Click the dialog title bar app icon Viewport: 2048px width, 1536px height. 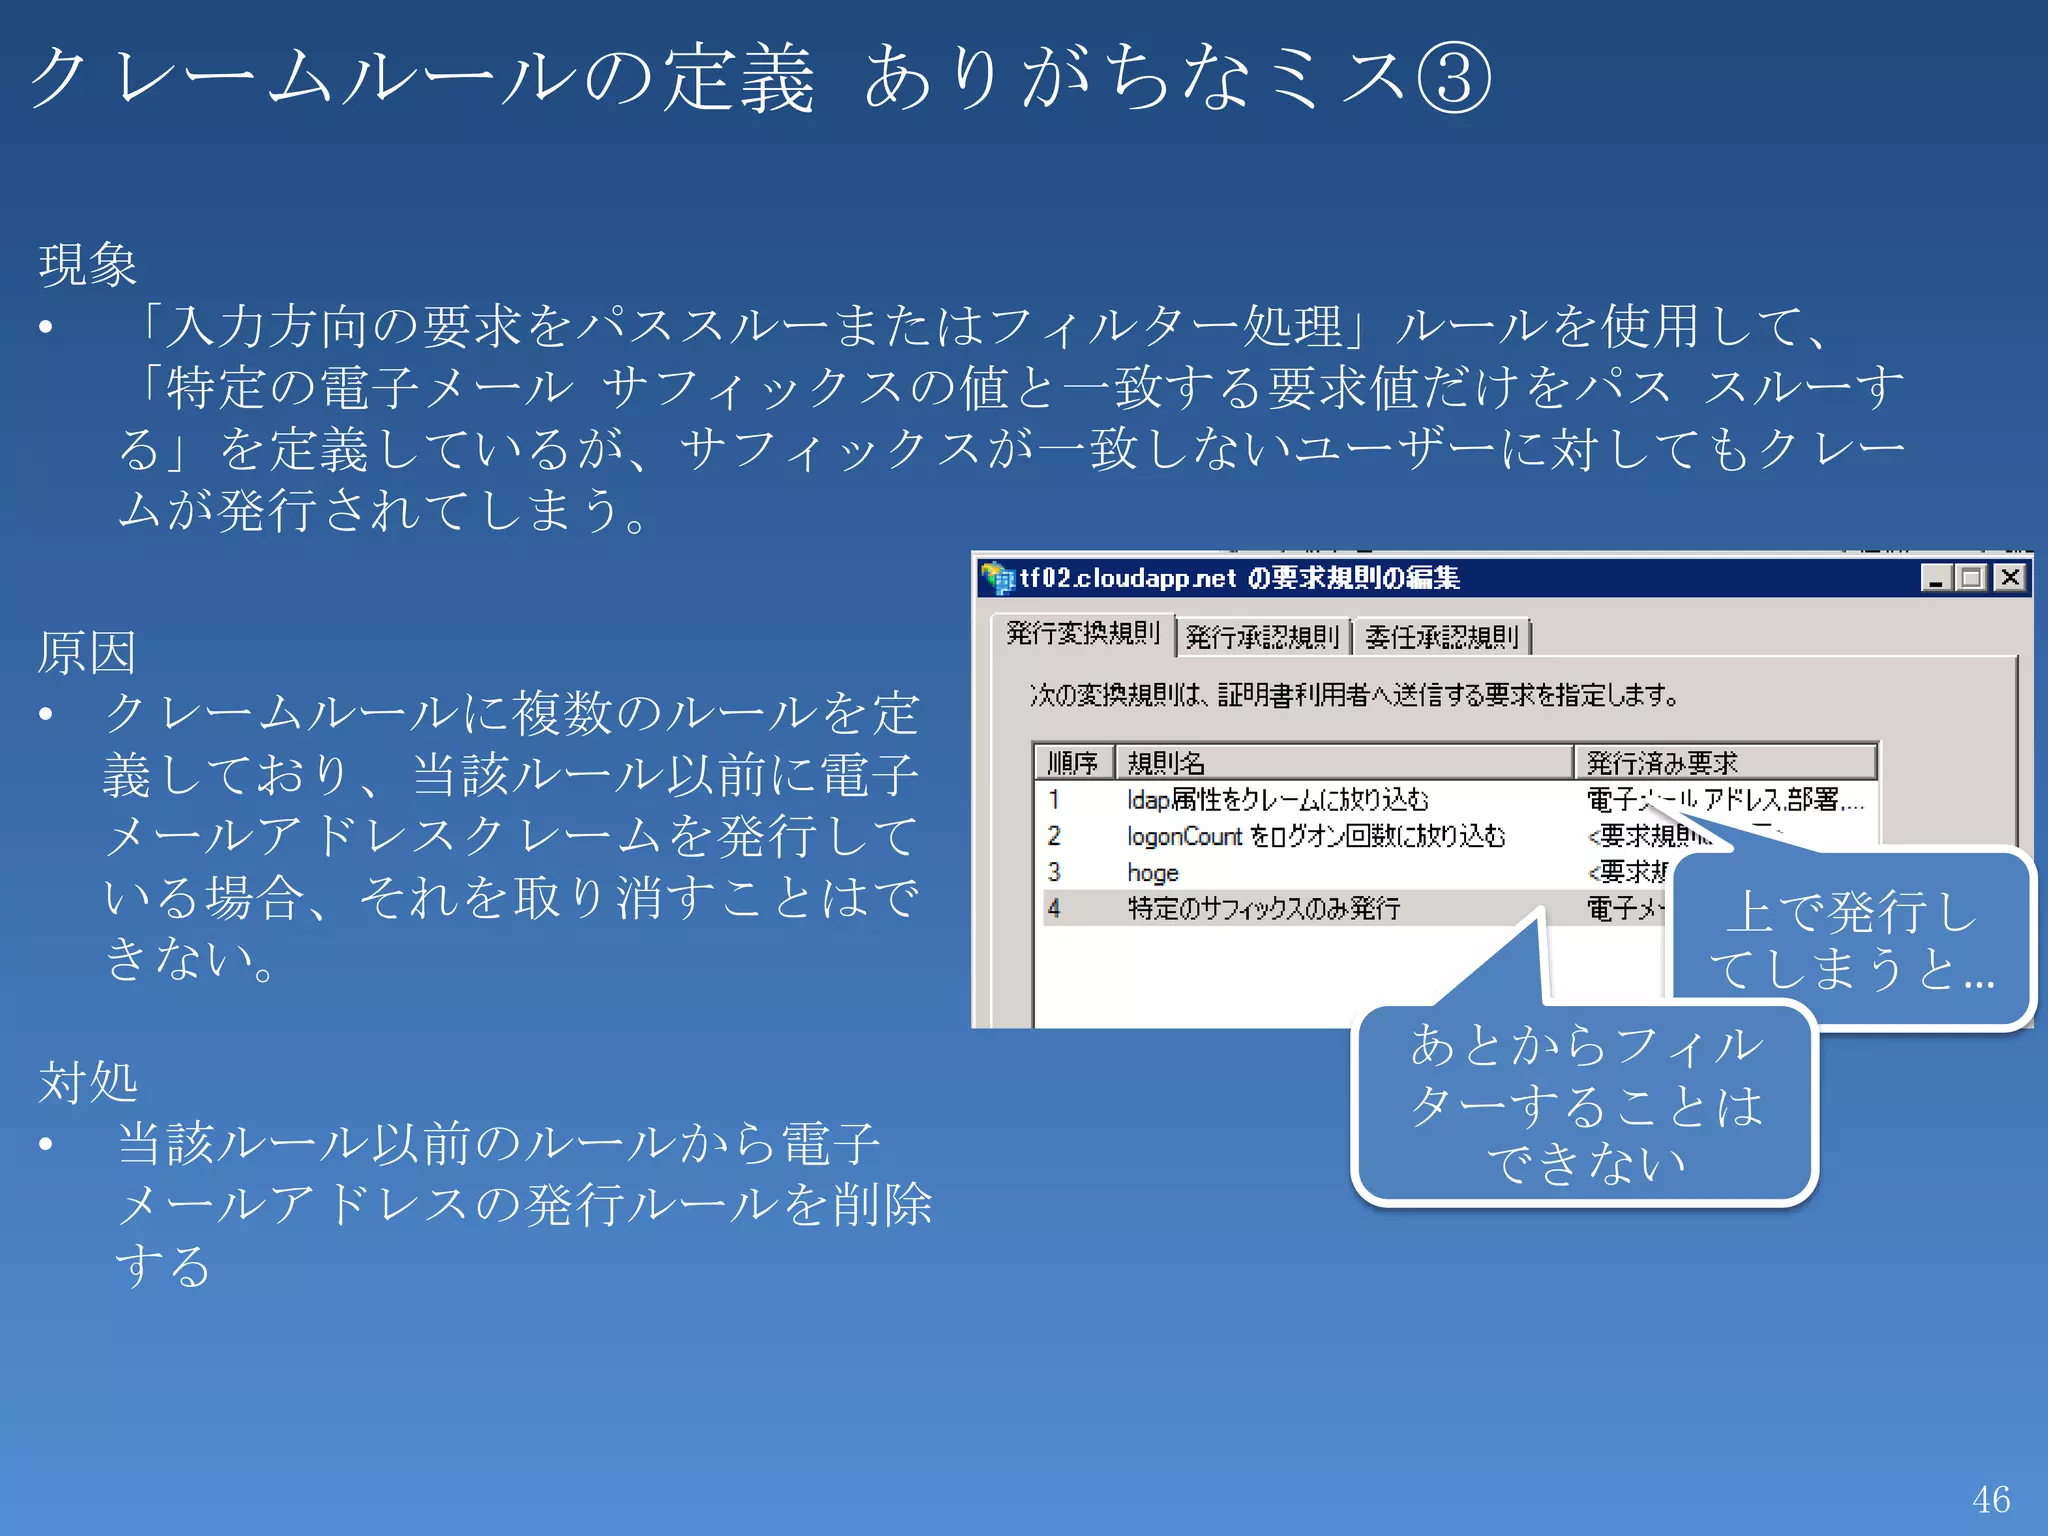pos(997,578)
